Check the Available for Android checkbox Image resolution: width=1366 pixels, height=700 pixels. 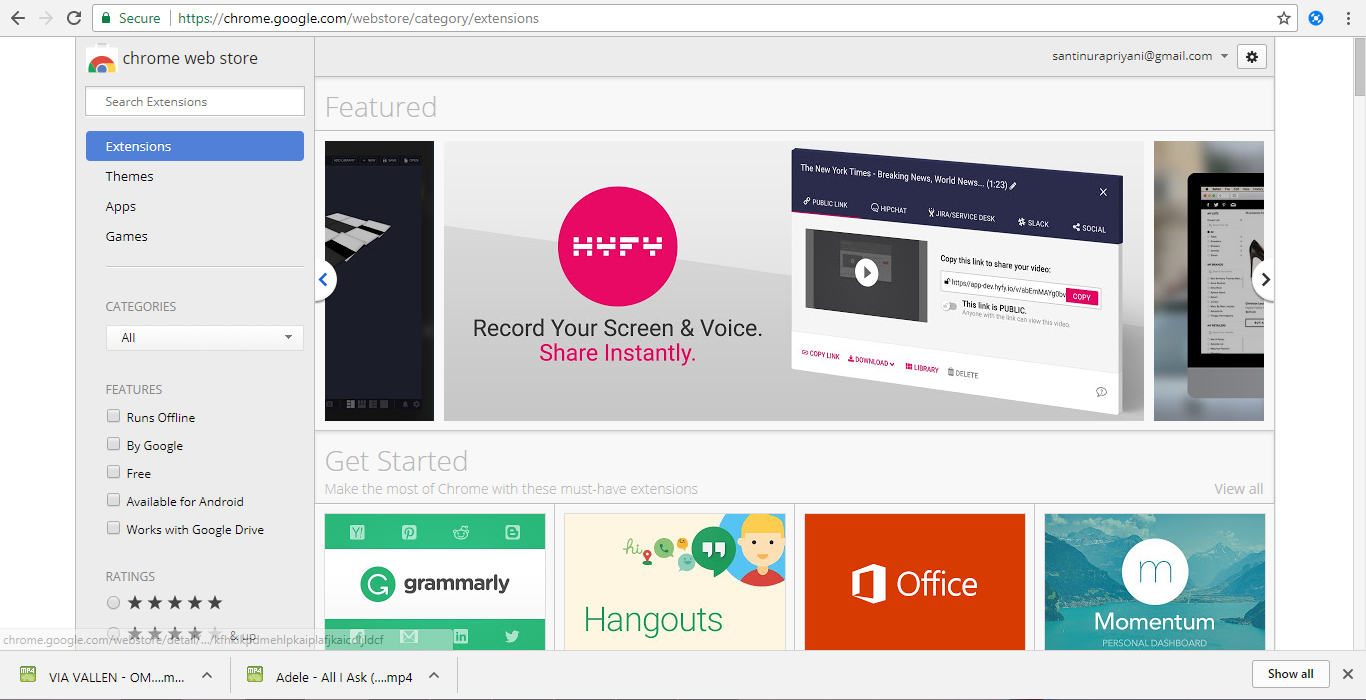[113, 500]
